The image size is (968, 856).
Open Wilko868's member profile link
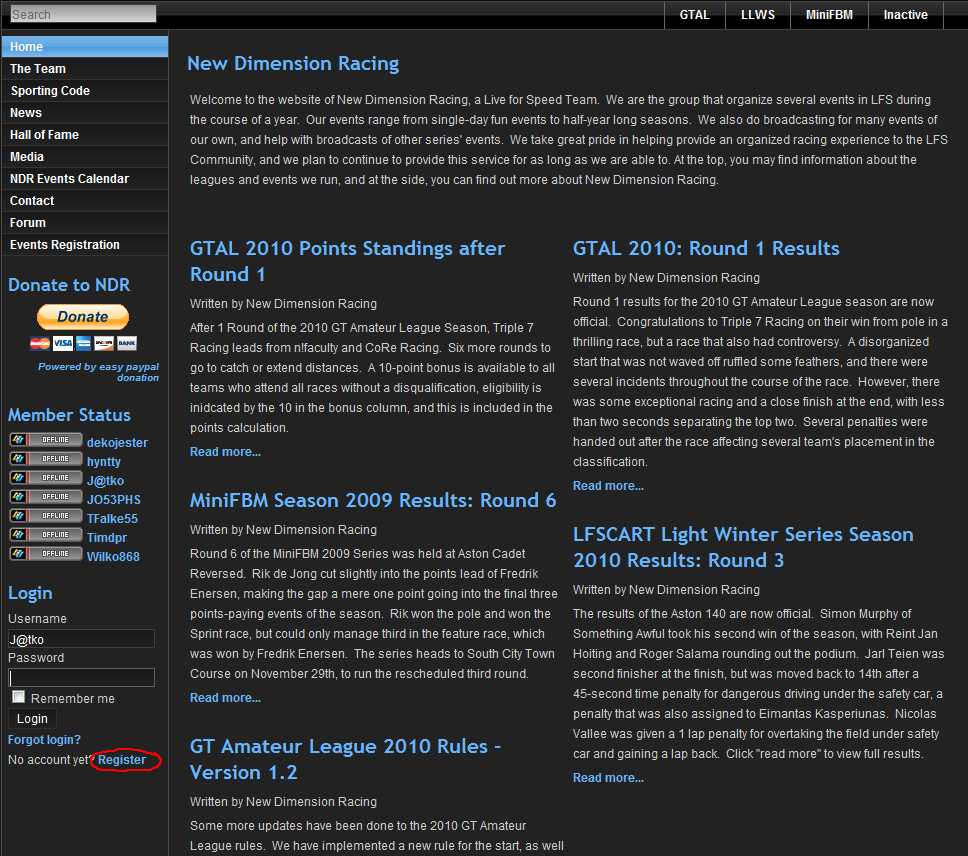113,557
